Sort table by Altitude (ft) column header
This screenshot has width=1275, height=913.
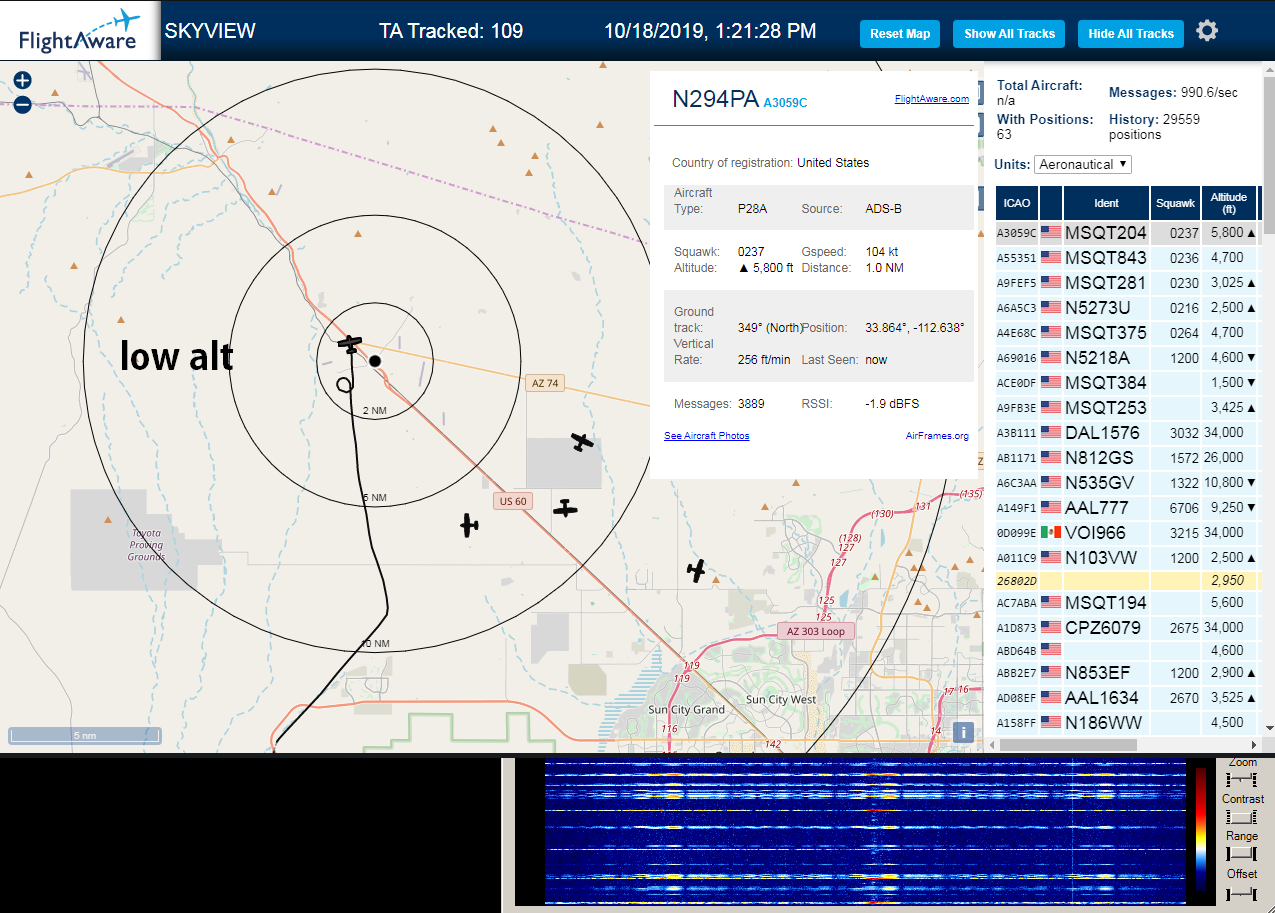(1229, 203)
